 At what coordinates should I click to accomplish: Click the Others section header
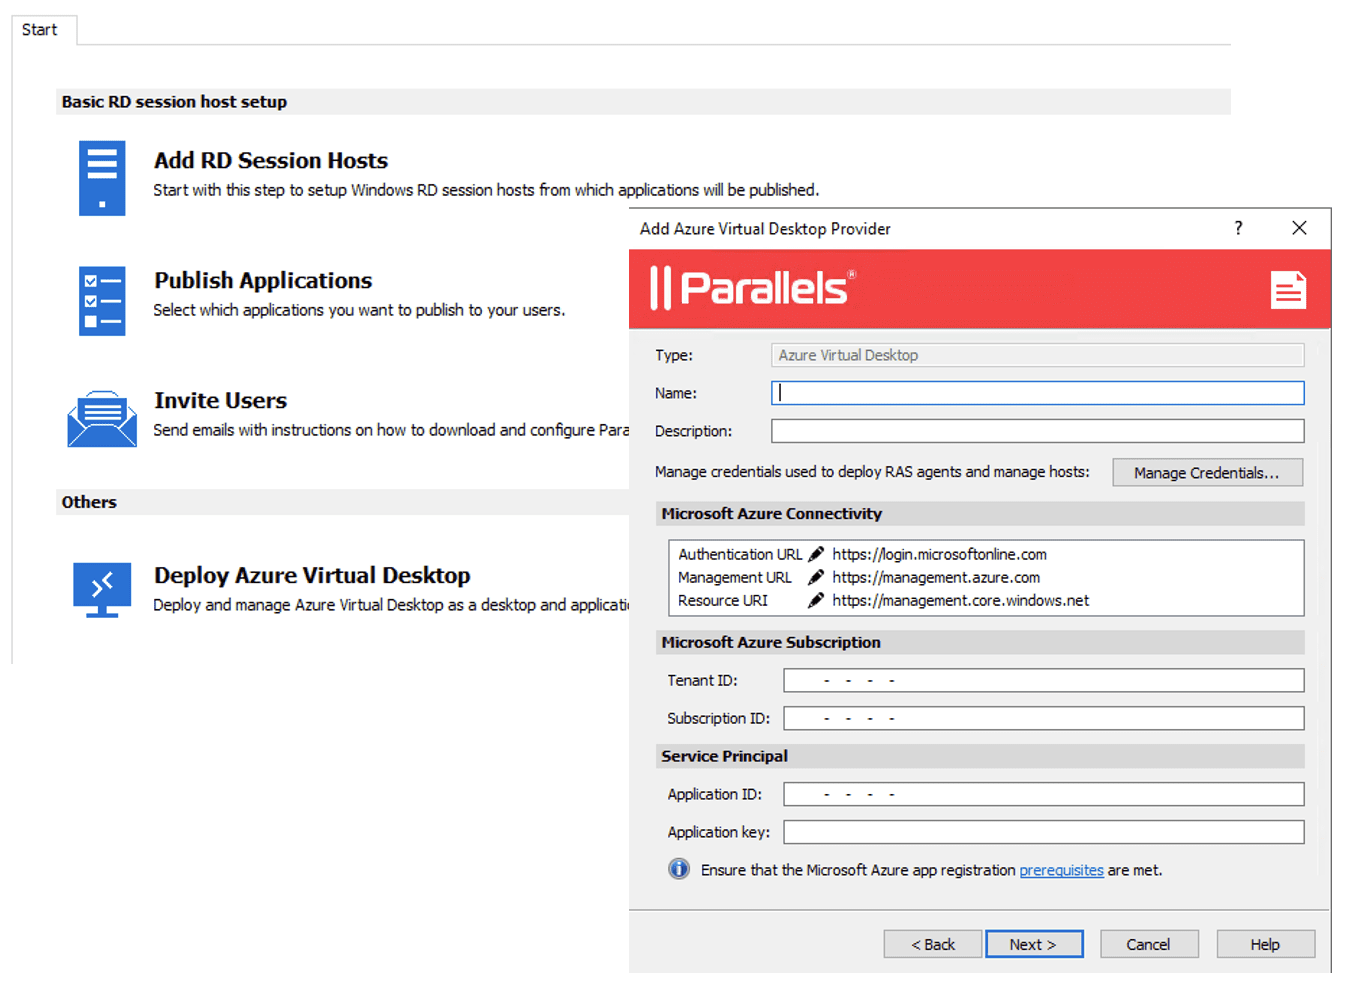click(342, 502)
